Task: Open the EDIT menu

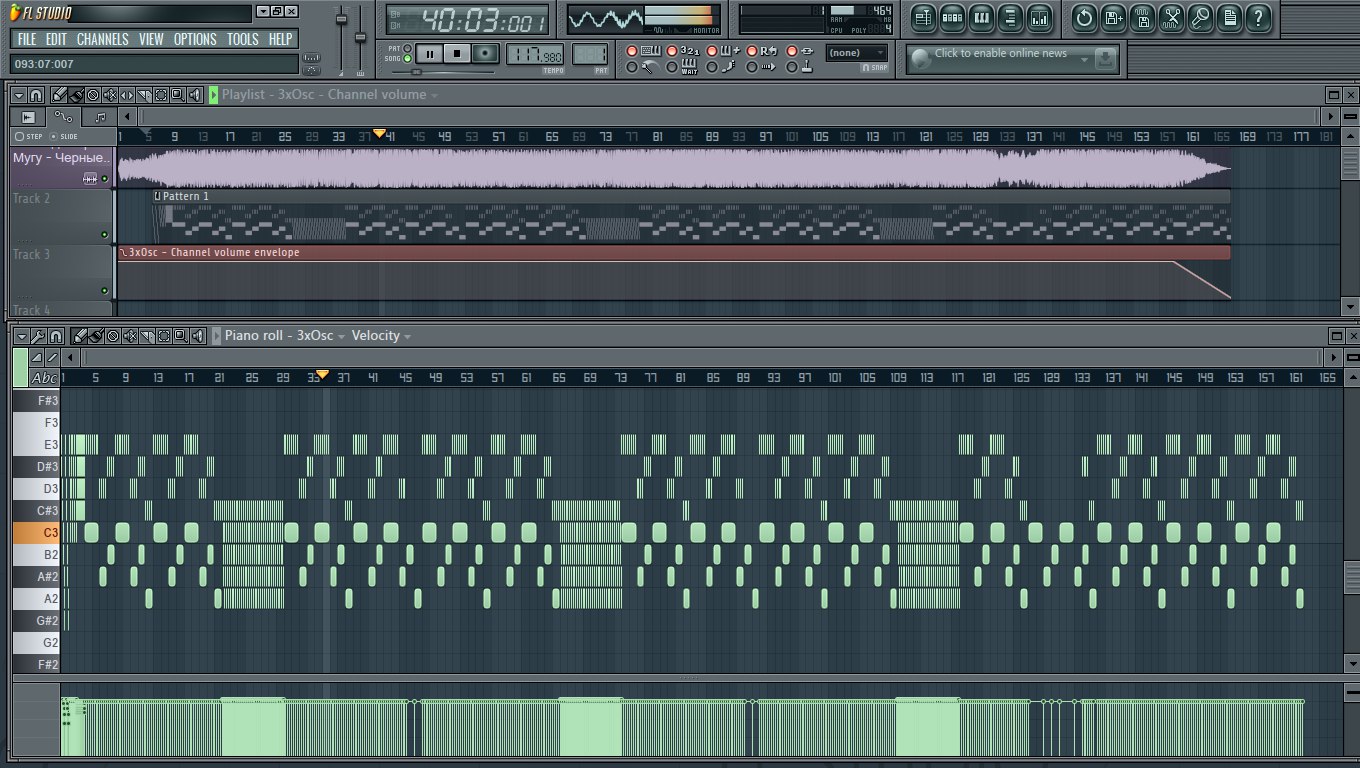Action: (56, 39)
